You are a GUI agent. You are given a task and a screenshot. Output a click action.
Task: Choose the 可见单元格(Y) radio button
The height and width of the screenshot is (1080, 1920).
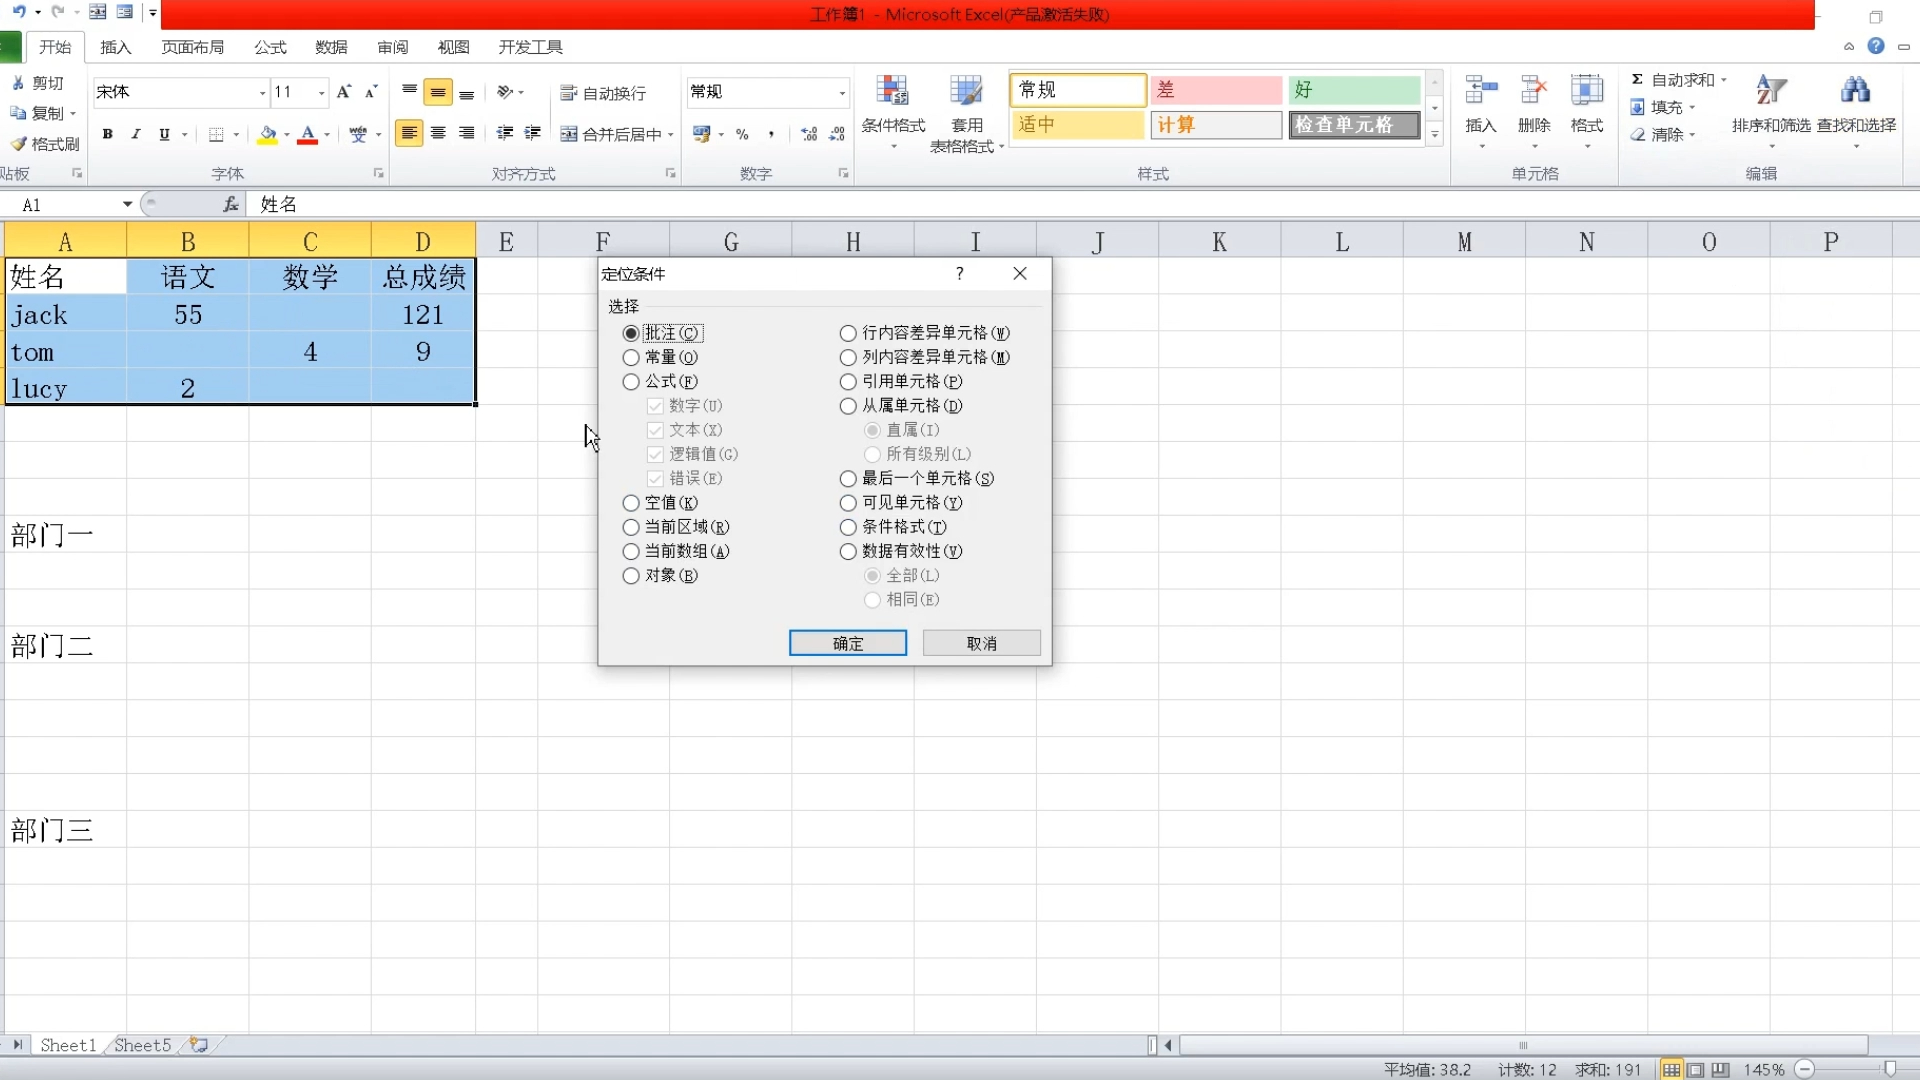848,503
